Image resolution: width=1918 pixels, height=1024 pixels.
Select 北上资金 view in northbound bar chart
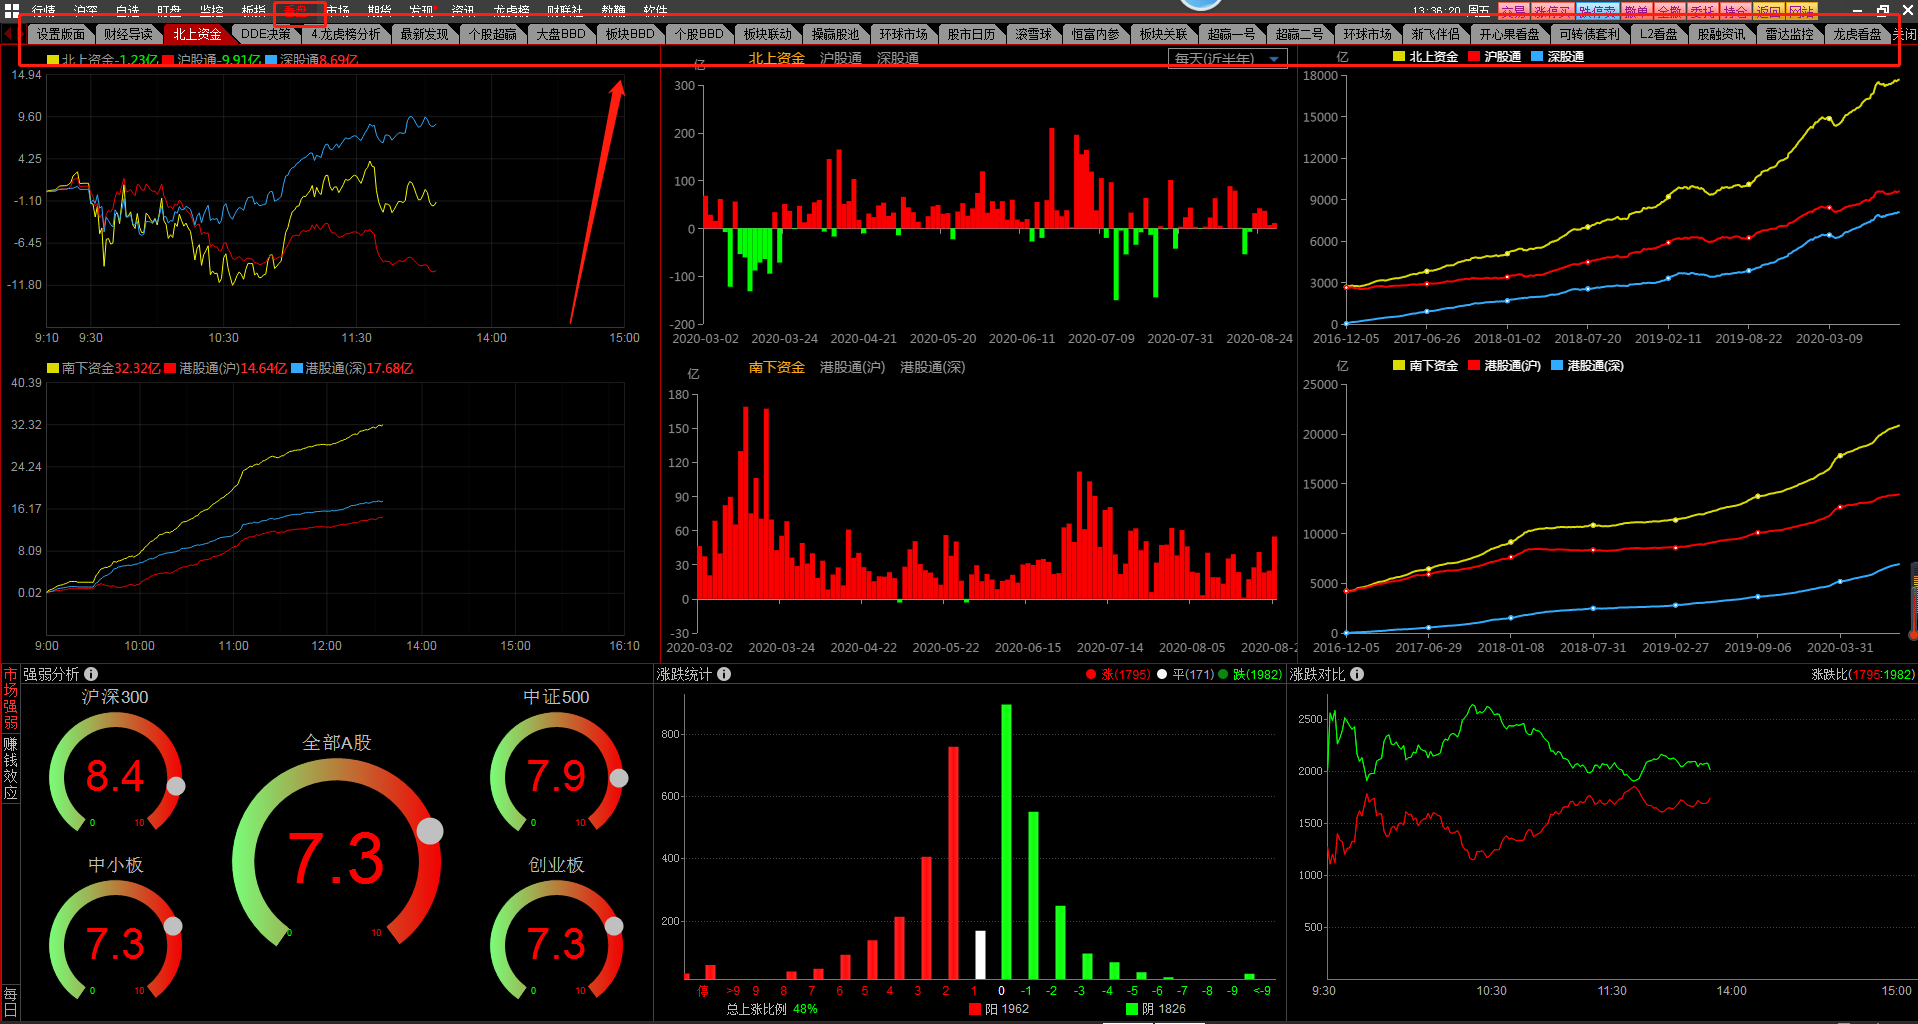pyautogui.click(x=777, y=58)
